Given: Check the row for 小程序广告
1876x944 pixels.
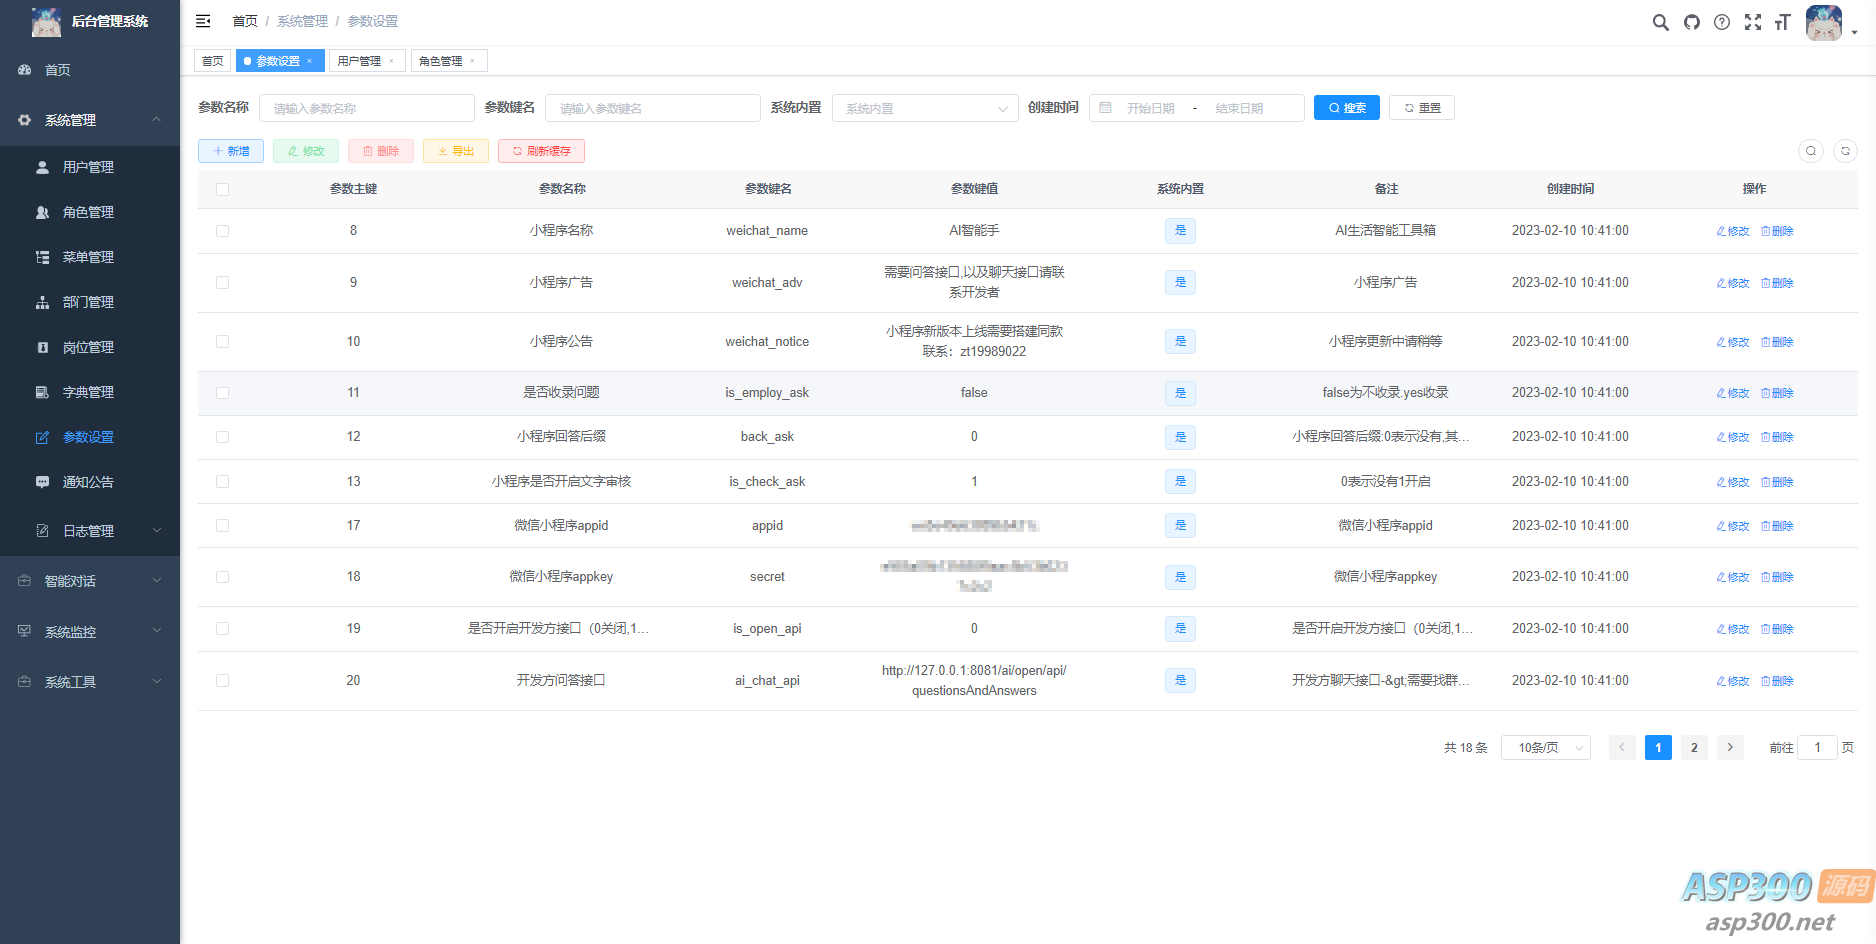Looking at the screenshot, I should tap(222, 283).
